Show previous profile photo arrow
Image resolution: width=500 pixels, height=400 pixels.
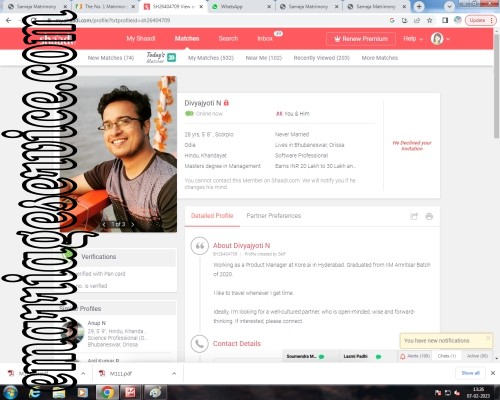(x=104, y=224)
